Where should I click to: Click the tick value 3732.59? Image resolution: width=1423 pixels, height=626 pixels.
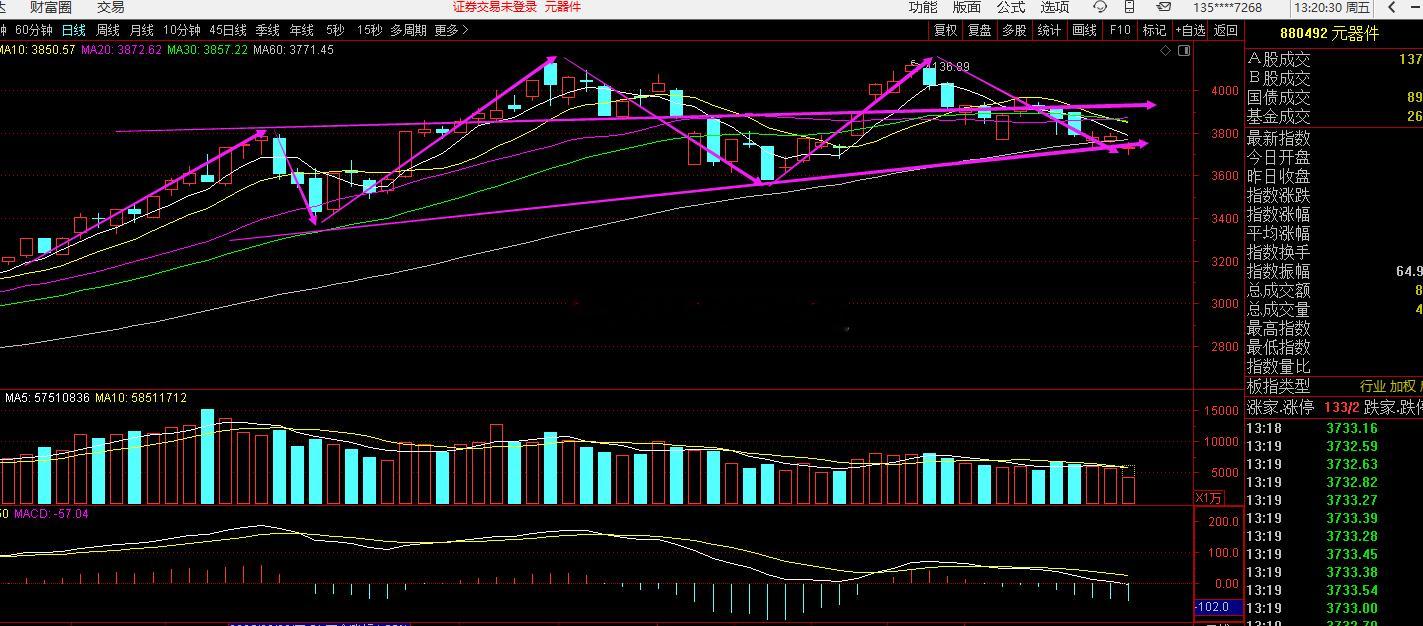(1352, 446)
